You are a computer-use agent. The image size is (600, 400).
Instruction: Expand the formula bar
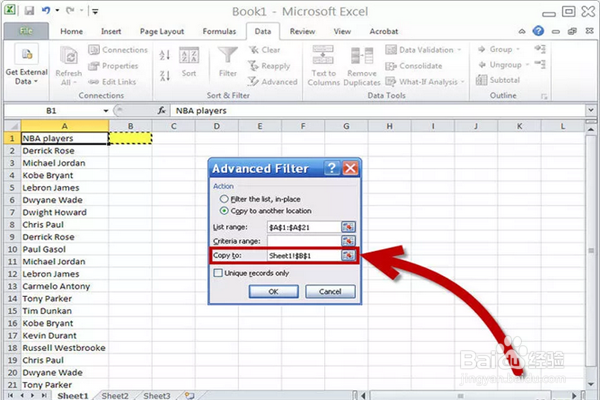[x=590, y=111]
